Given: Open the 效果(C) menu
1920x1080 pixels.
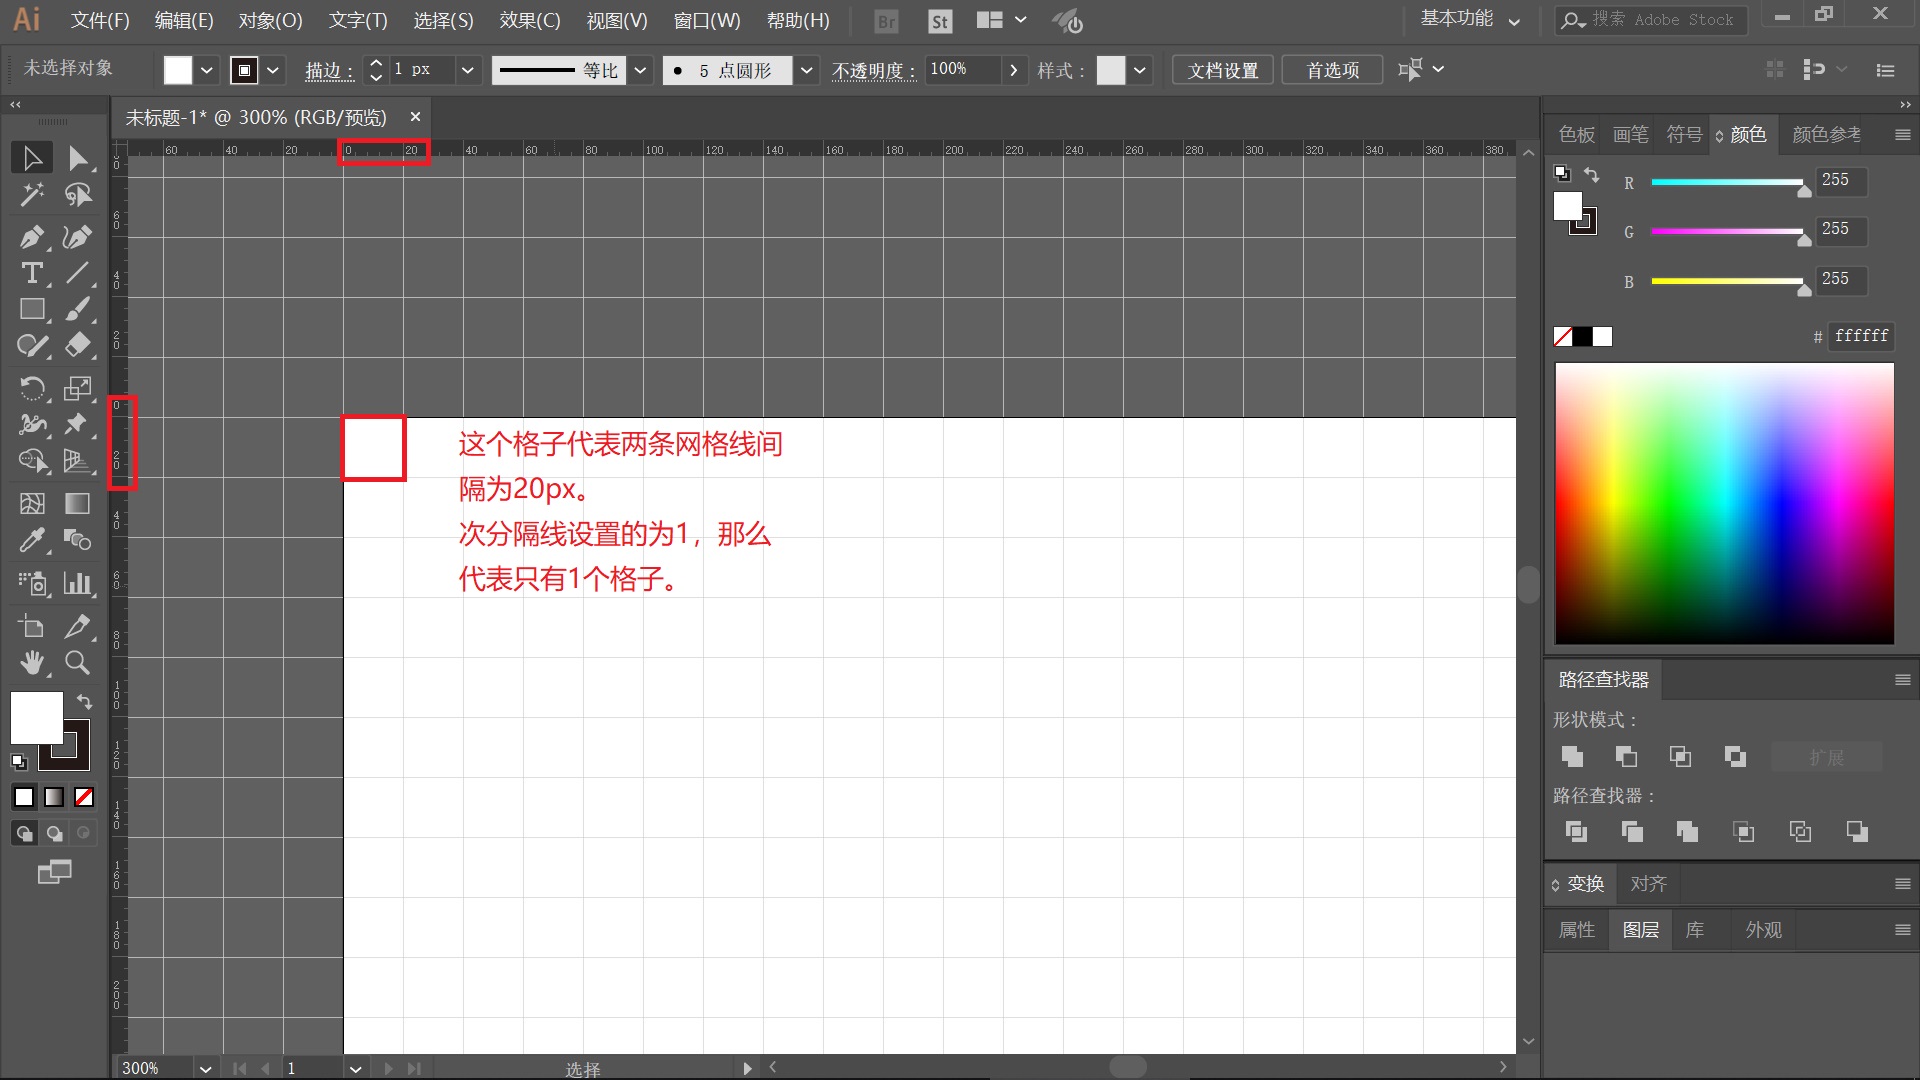Looking at the screenshot, I should click(529, 20).
